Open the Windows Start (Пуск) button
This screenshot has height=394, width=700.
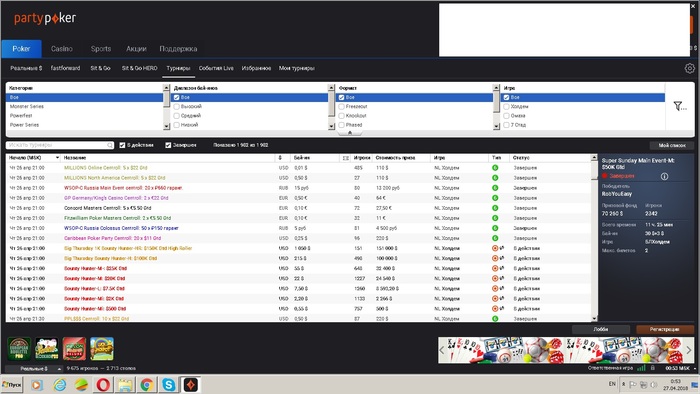click(x=12, y=384)
